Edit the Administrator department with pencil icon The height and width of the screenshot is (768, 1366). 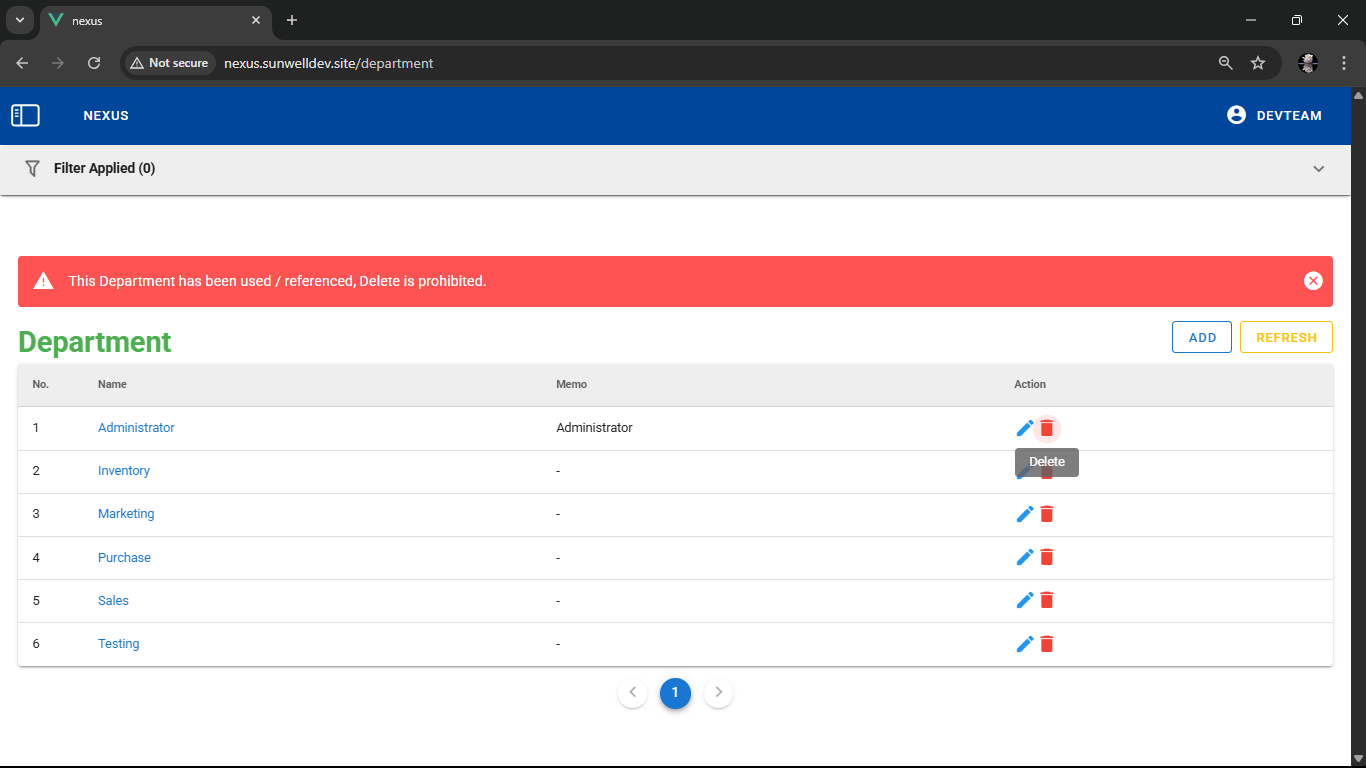1024,428
